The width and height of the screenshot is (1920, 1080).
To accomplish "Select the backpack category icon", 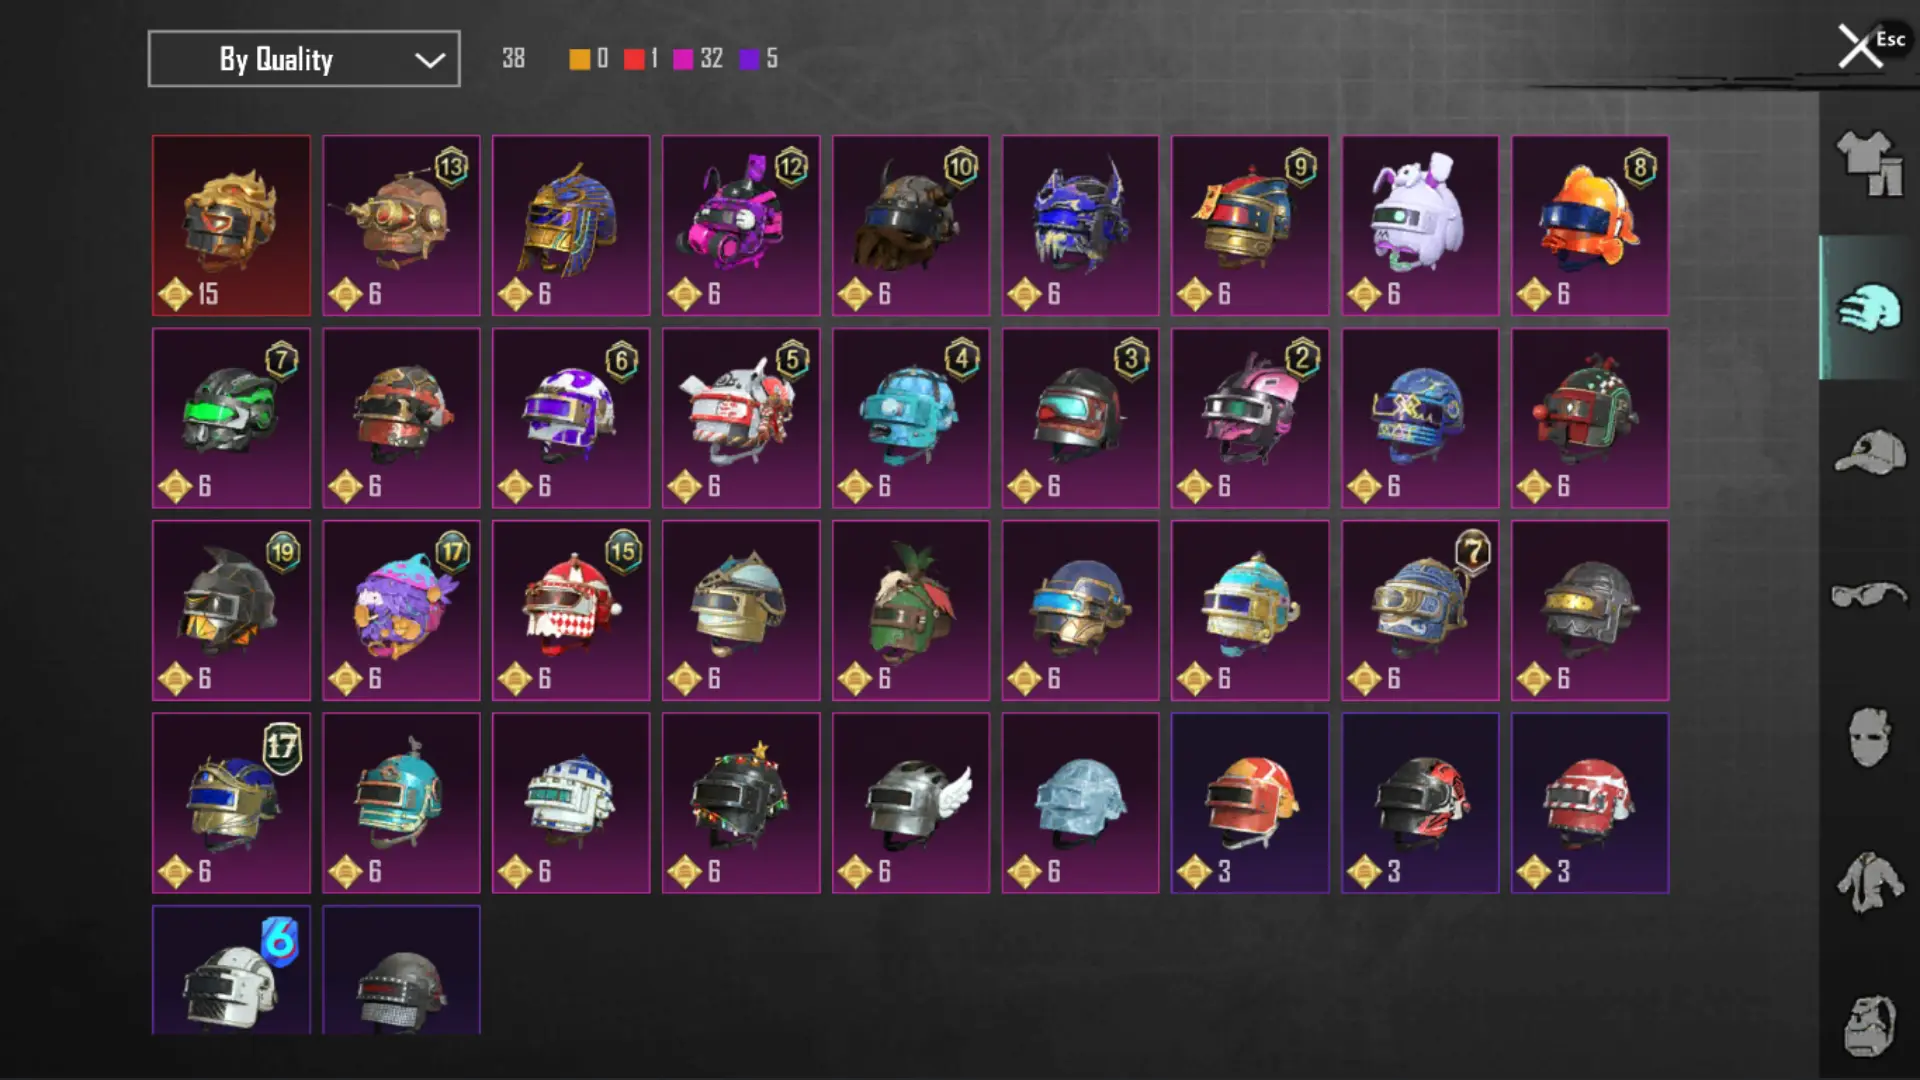I will (1869, 1025).
